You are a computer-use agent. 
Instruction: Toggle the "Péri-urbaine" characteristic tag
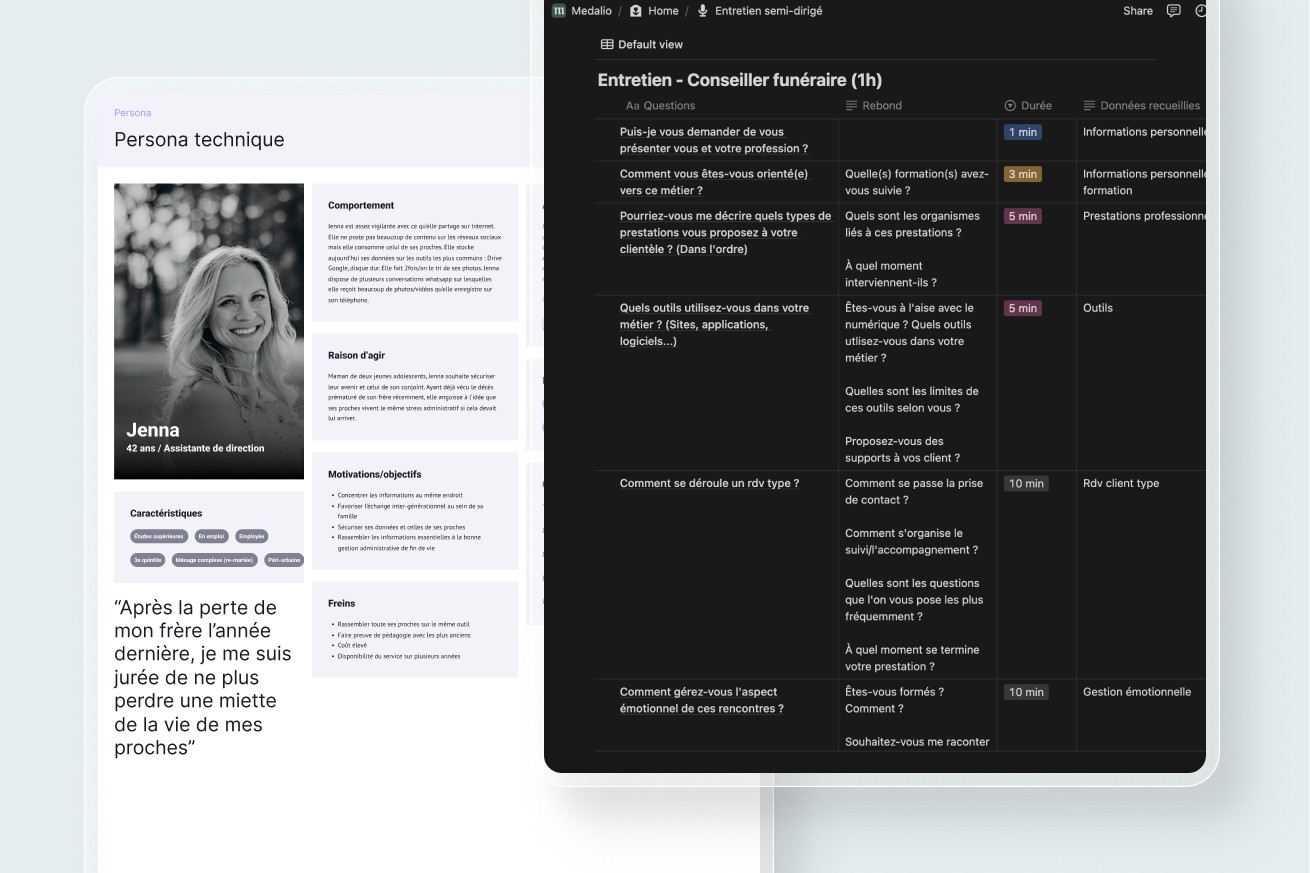283,559
